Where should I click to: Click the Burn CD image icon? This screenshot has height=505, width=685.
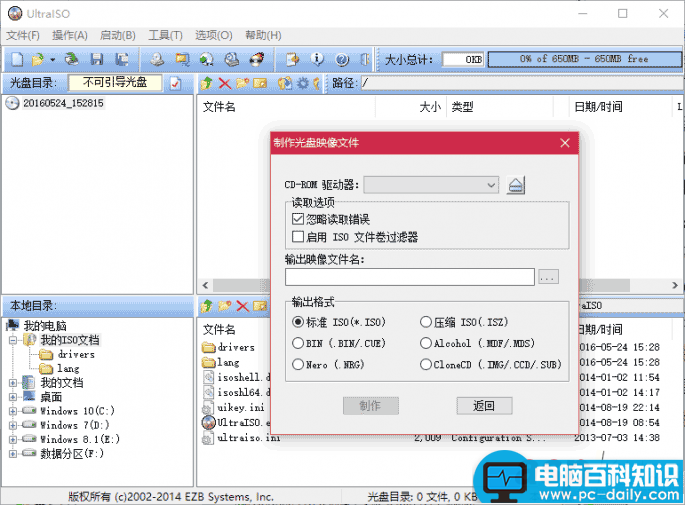coord(257,59)
